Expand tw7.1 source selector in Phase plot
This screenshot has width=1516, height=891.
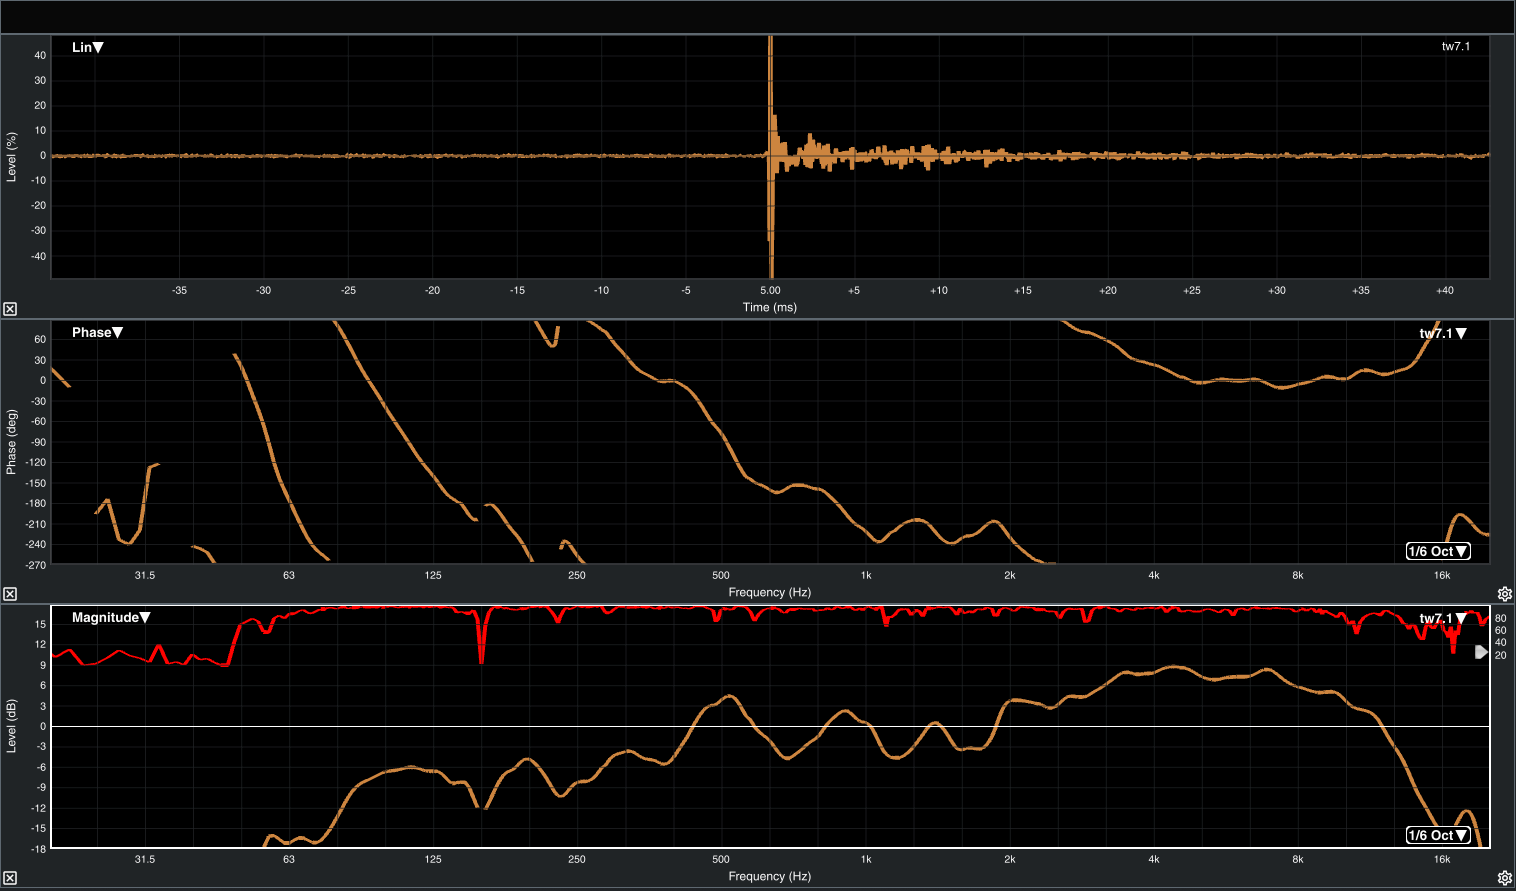point(1443,333)
